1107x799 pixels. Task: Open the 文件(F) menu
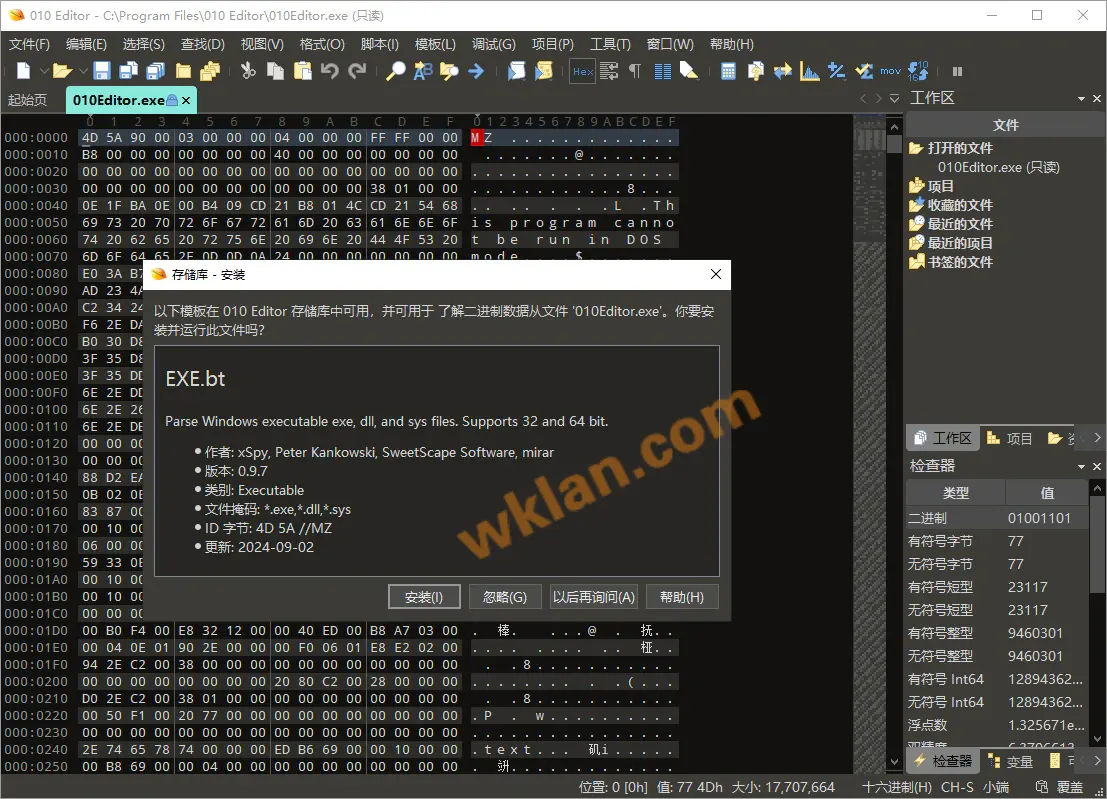coord(29,44)
